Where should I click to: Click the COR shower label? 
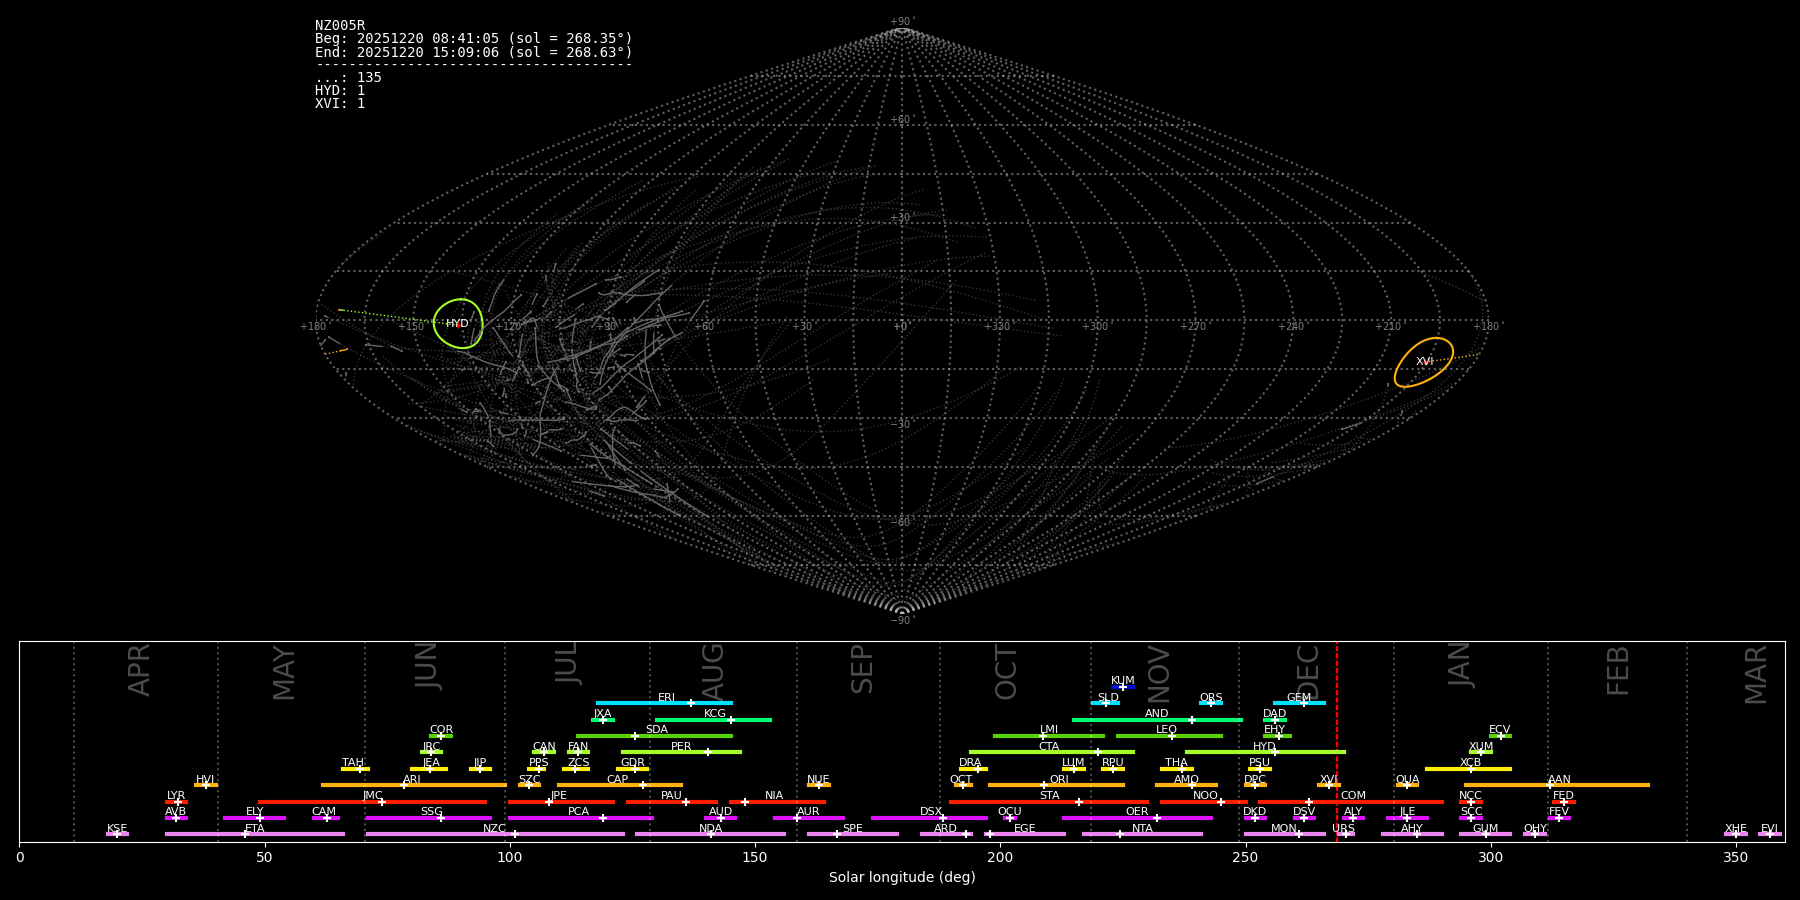click(441, 730)
